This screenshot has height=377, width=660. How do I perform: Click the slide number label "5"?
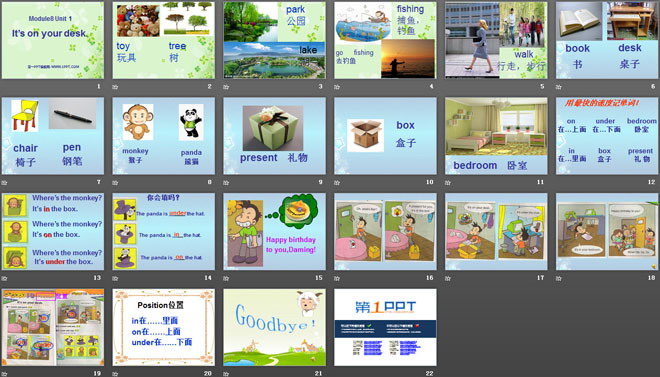[x=542, y=87]
